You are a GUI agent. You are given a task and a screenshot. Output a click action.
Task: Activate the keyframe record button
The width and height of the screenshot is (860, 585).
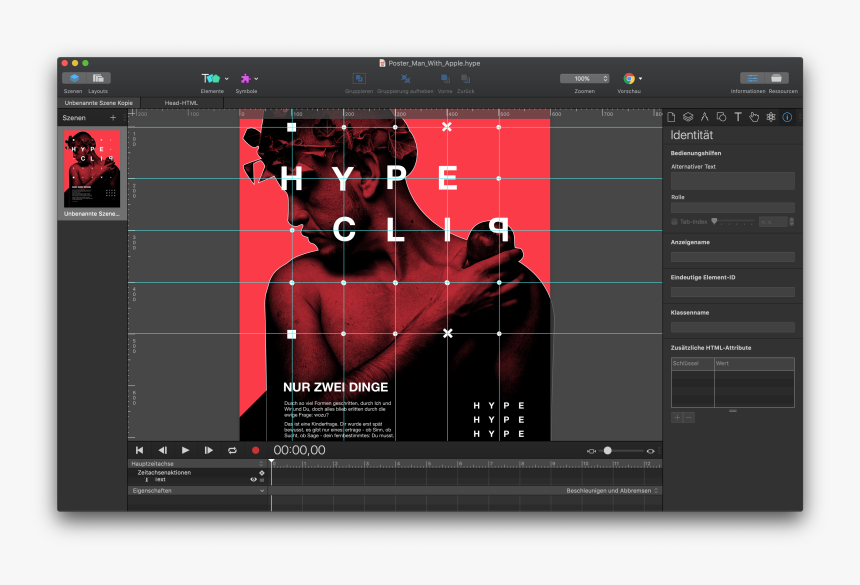click(x=255, y=450)
